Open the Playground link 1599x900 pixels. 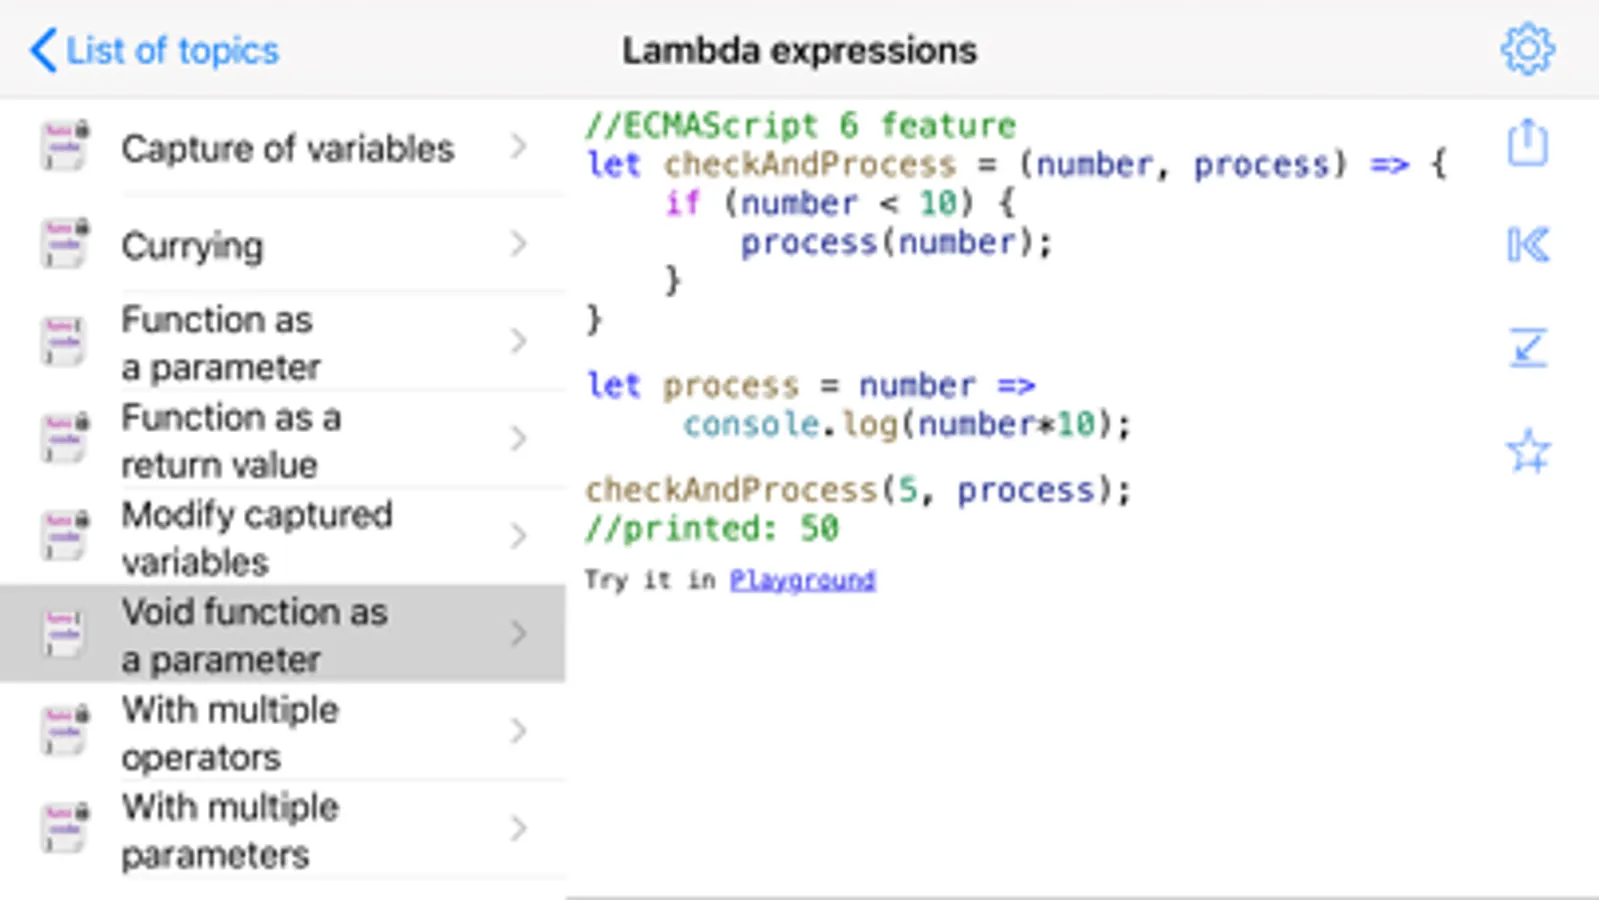pos(802,580)
